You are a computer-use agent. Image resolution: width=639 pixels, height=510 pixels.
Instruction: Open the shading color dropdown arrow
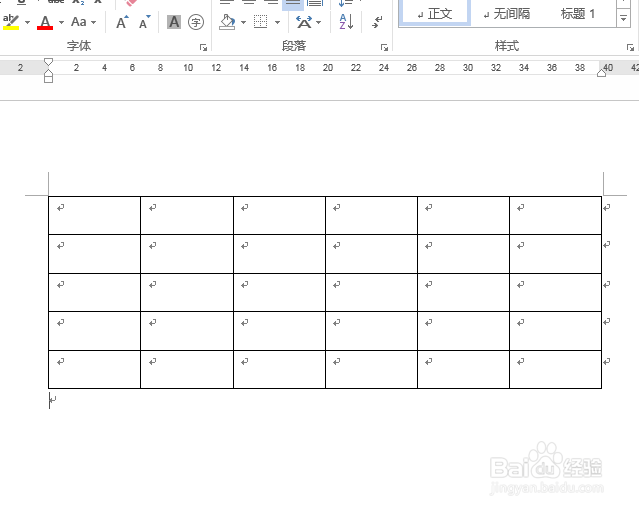tap(243, 22)
